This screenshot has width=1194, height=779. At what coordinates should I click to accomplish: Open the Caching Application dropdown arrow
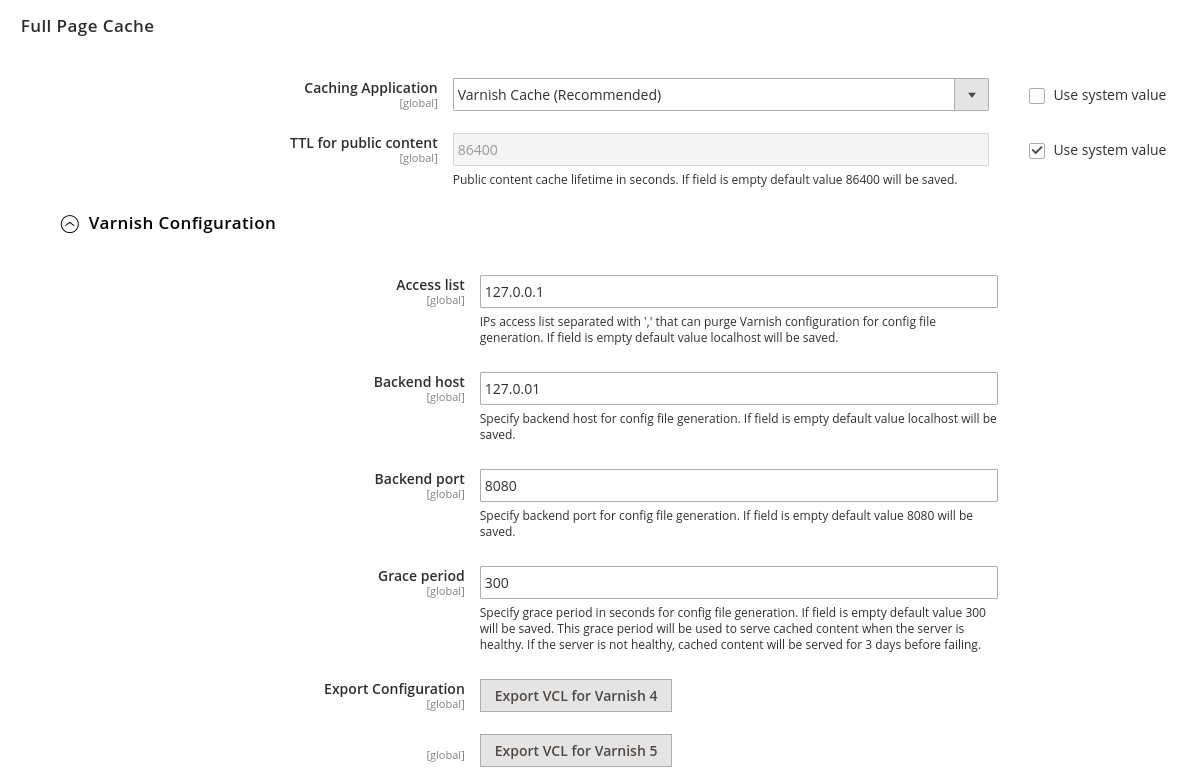[971, 94]
